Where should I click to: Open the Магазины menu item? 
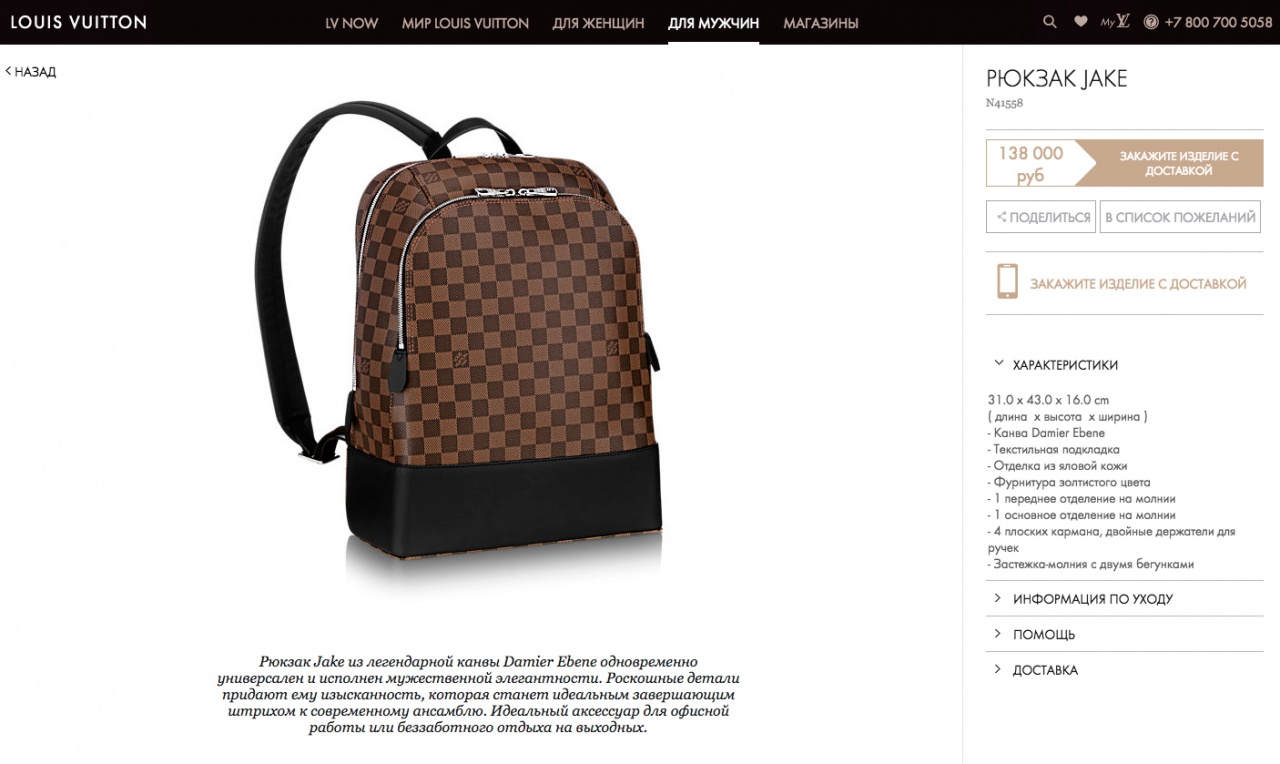coord(821,23)
